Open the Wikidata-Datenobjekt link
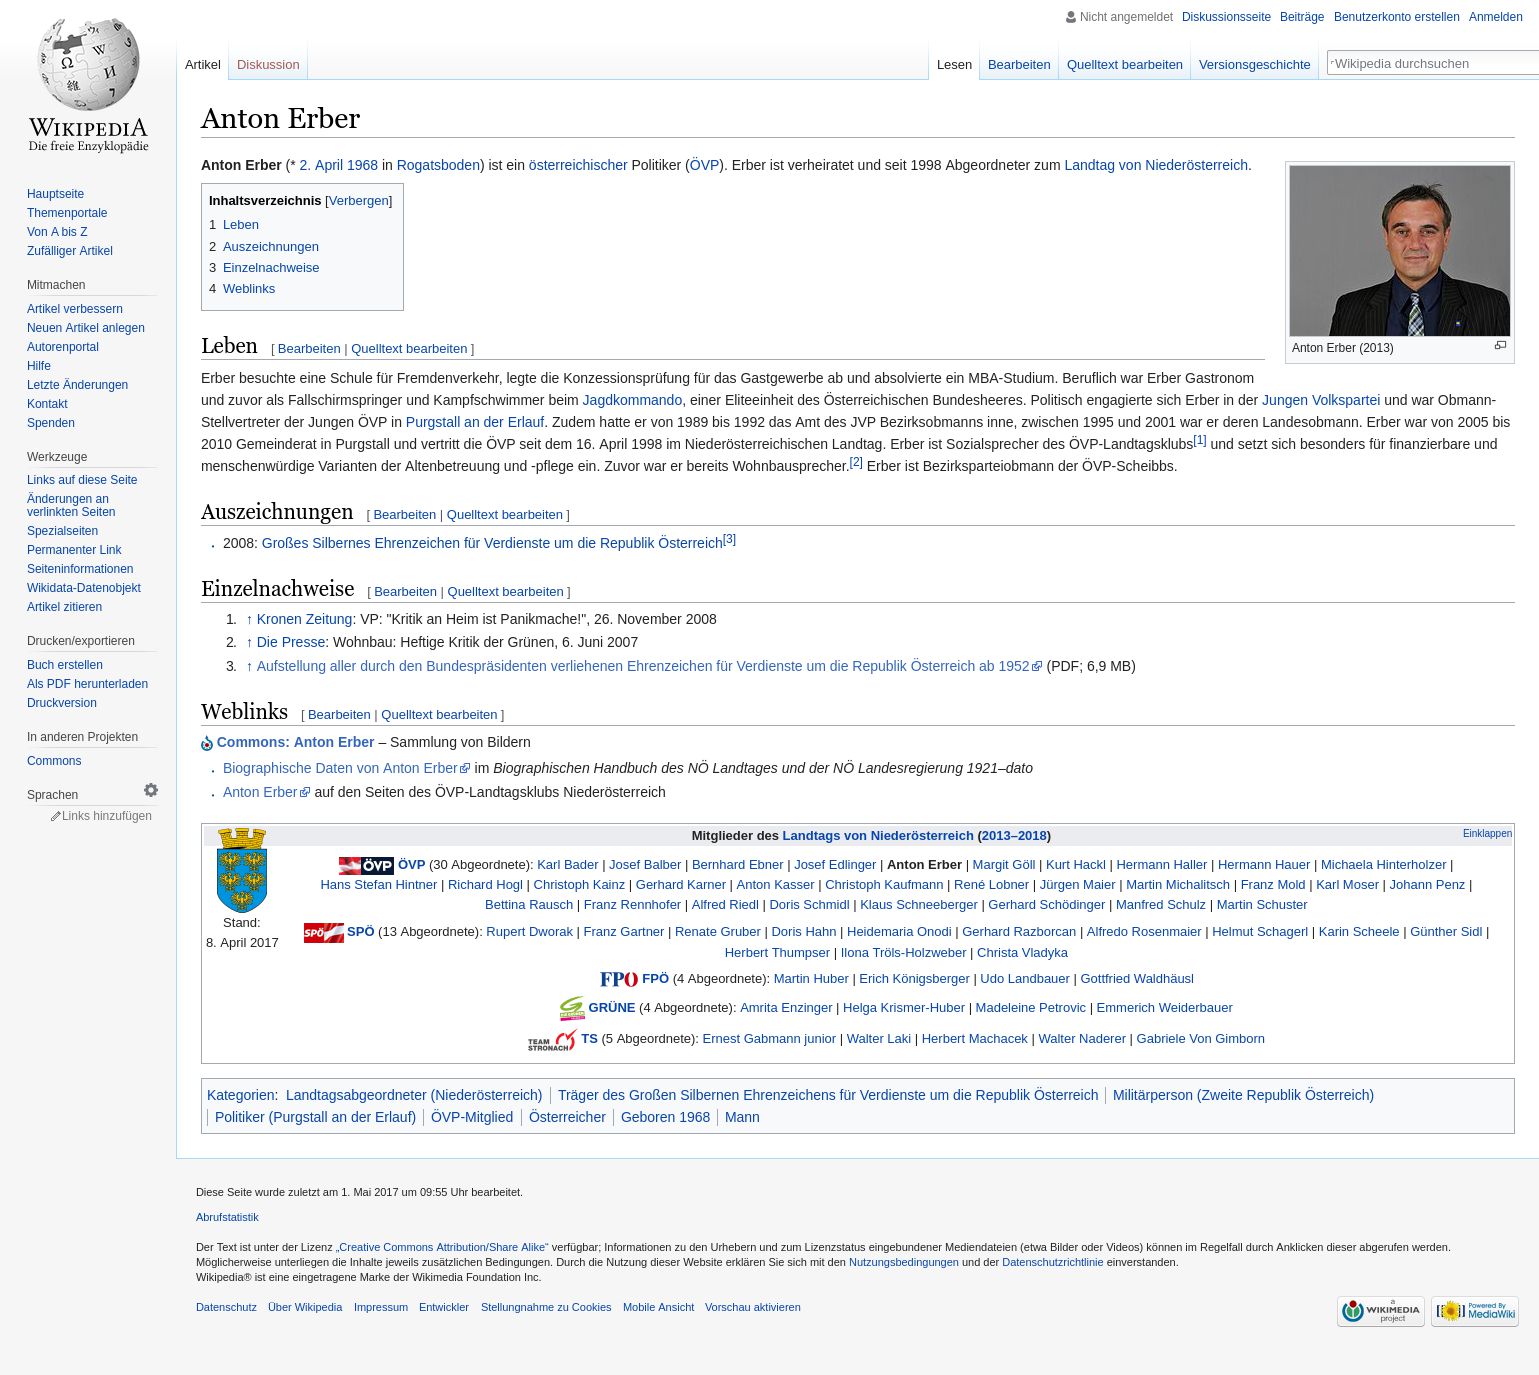Viewport: 1539px width, 1375px height. click(84, 588)
